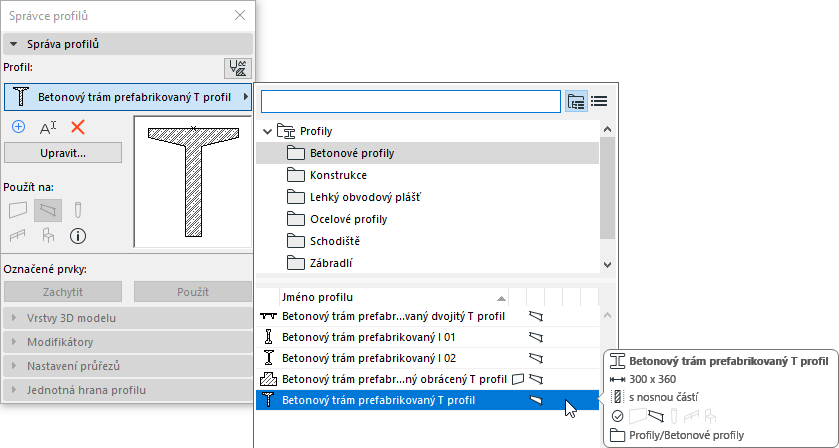839x448 pixels.
Task: Click wall usage icon in obrácený T row
Action: (x=517, y=379)
